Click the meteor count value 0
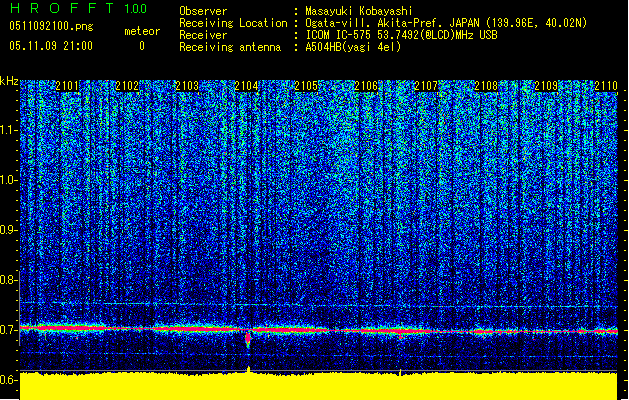Image resolution: width=629 pixels, height=400 pixels. [142, 46]
